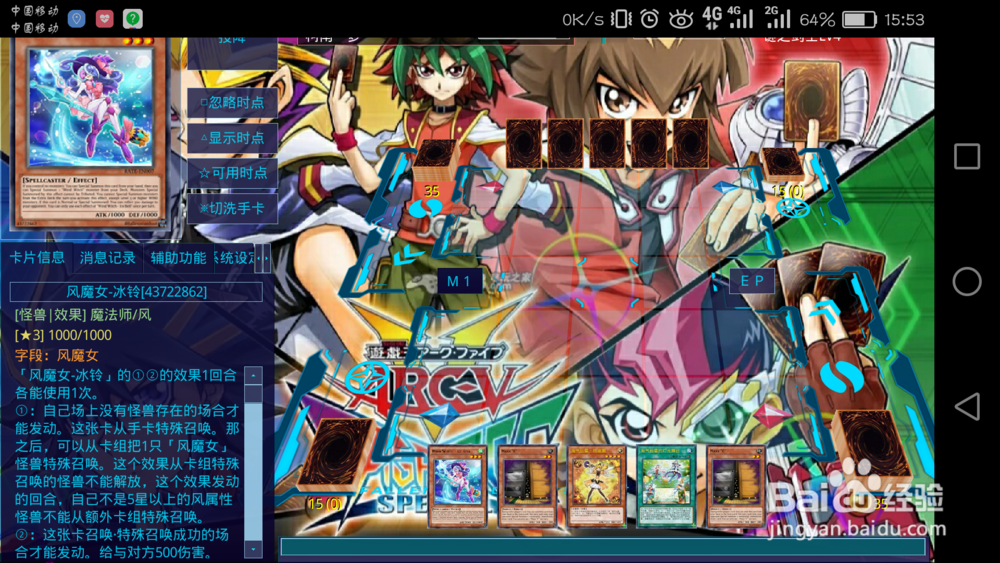Switch to the 辅助功能 tab

coord(178,258)
